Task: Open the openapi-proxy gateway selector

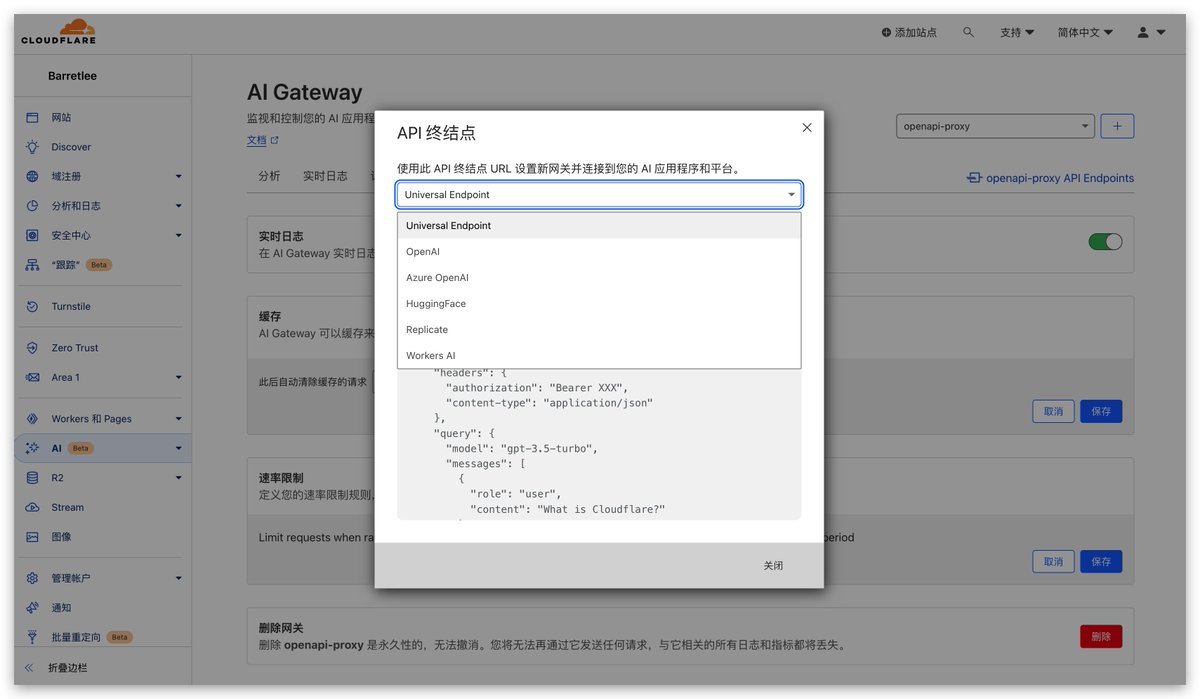Action: tap(995, 126)
